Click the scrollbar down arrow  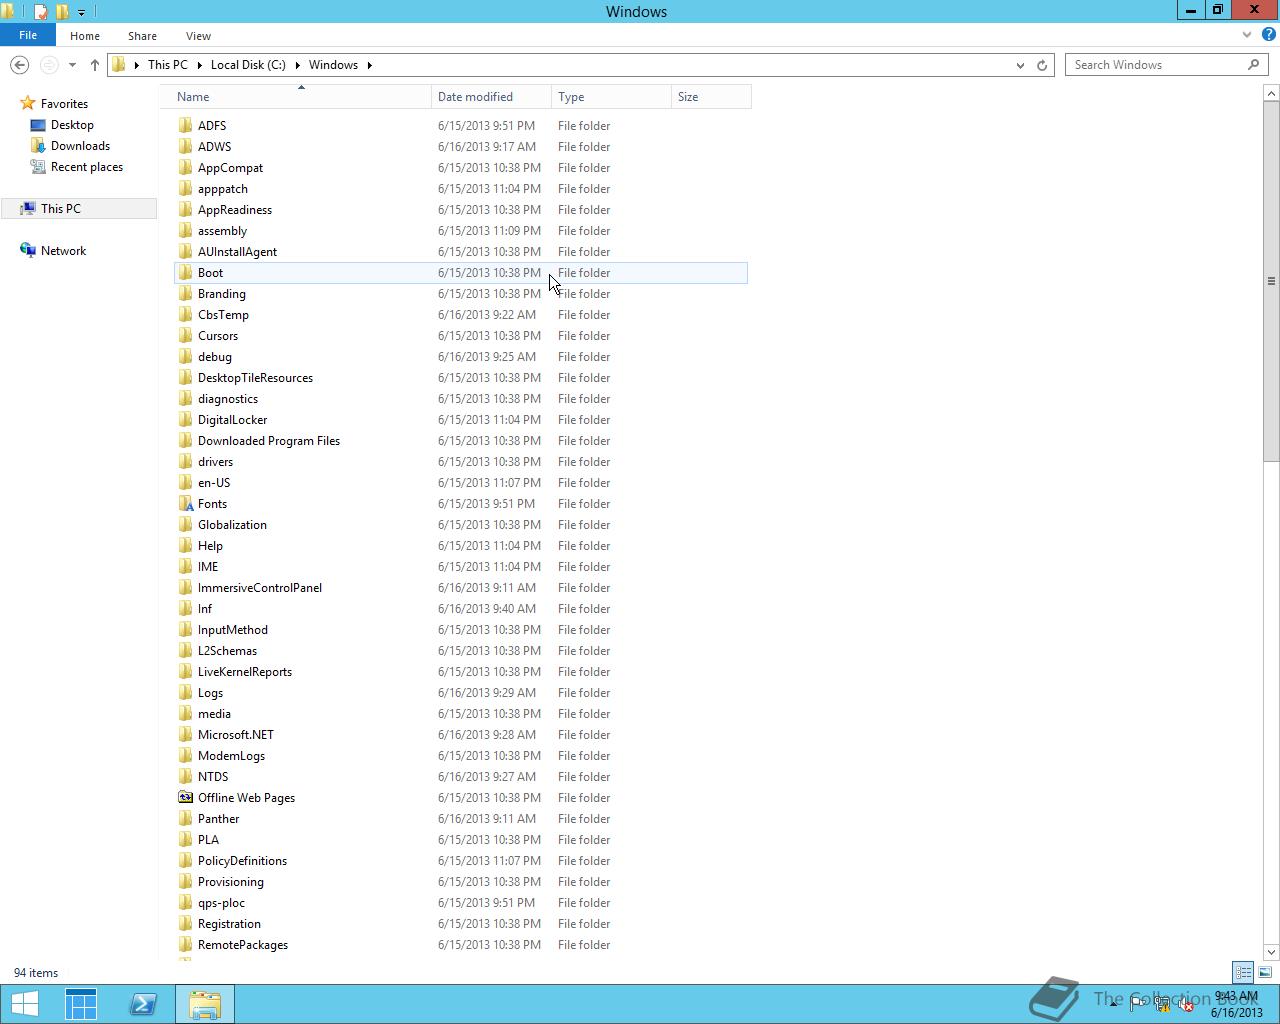1271,952
